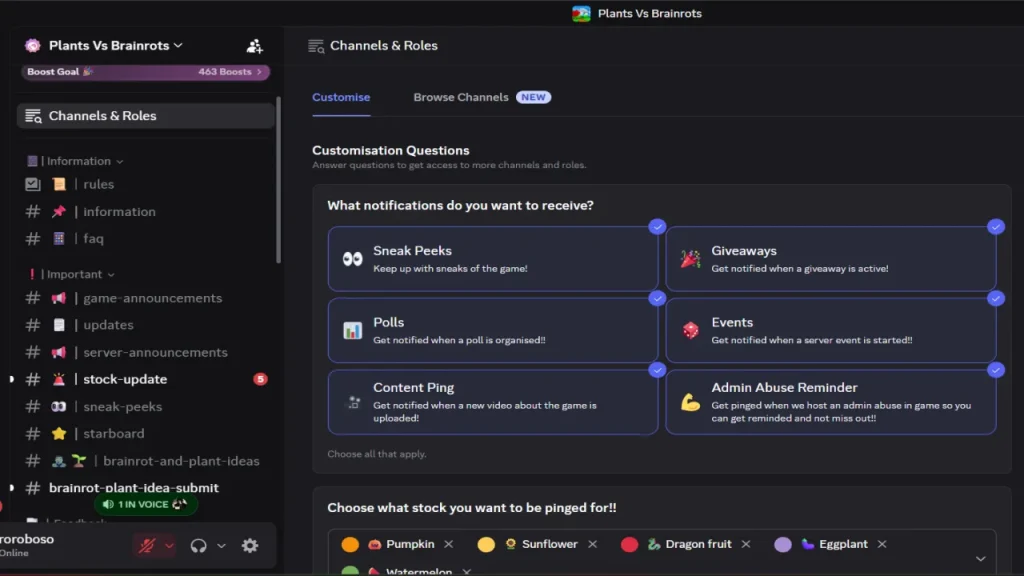
Task: Click the Giveaways party popper emoji
Action: click(x=690, y=259)
